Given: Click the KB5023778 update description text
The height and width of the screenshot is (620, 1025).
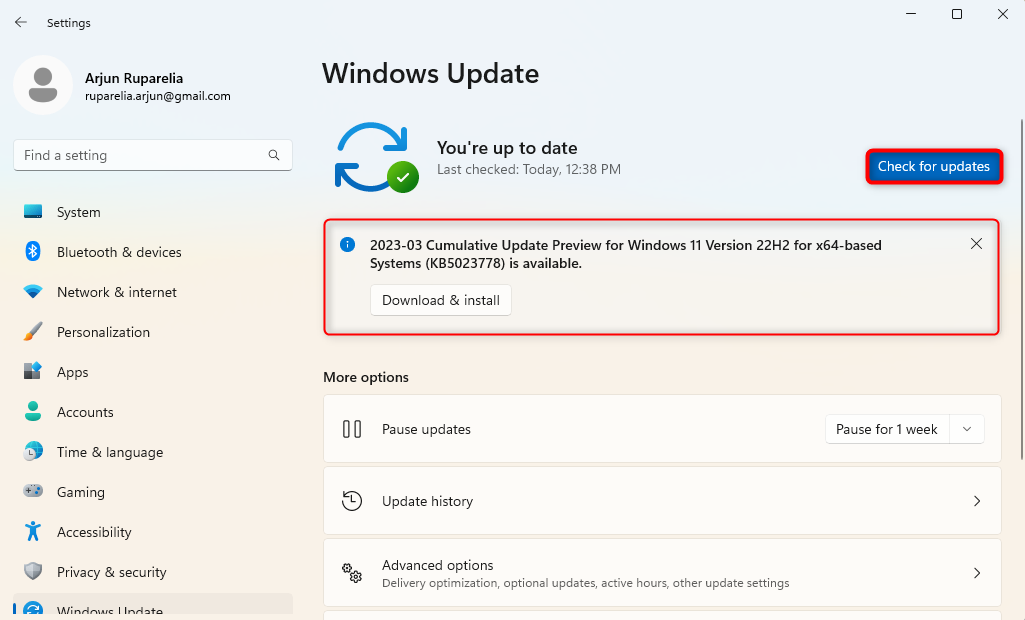Looking at the screenshot, I should (626, 254).
